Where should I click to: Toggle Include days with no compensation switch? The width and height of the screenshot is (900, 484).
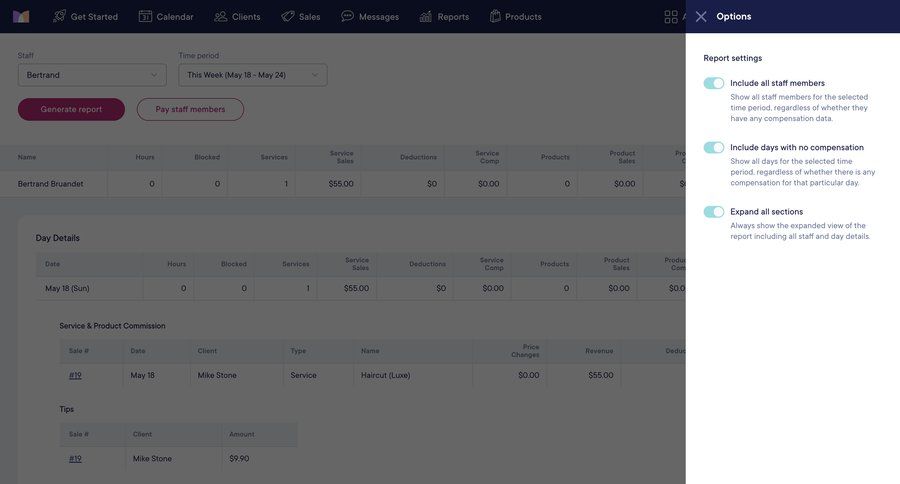(713, 148)
